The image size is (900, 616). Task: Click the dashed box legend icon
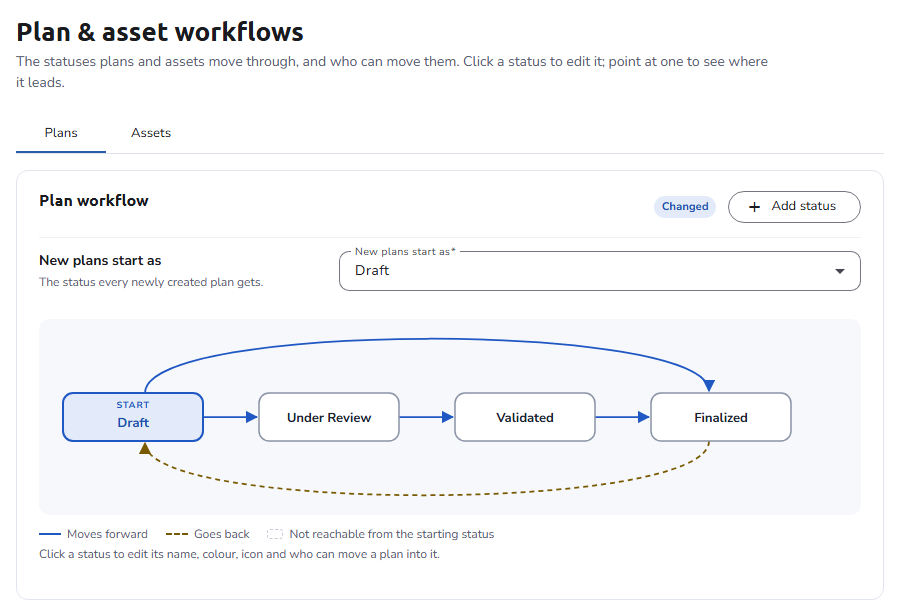point(275,534)
